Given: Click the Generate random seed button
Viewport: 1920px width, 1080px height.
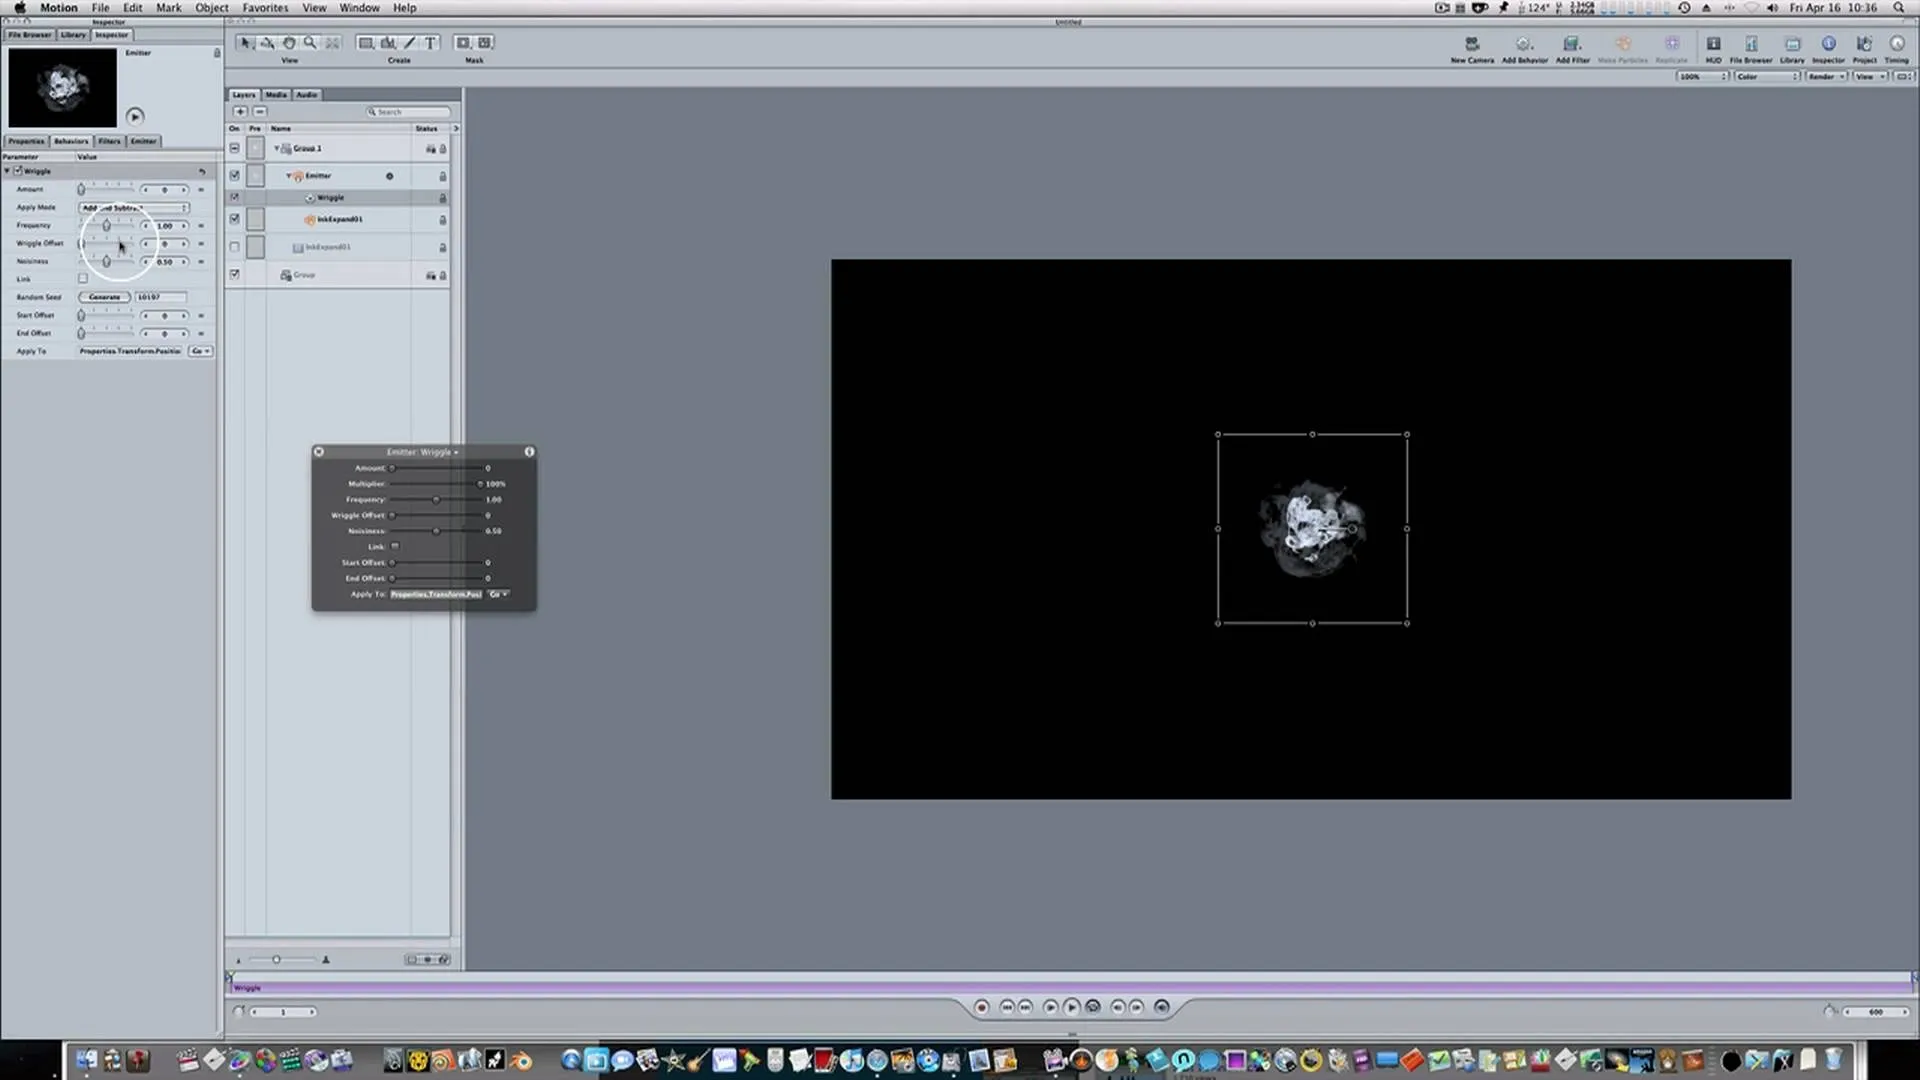Looking at the screenshot, I should [x=104, y=297].
